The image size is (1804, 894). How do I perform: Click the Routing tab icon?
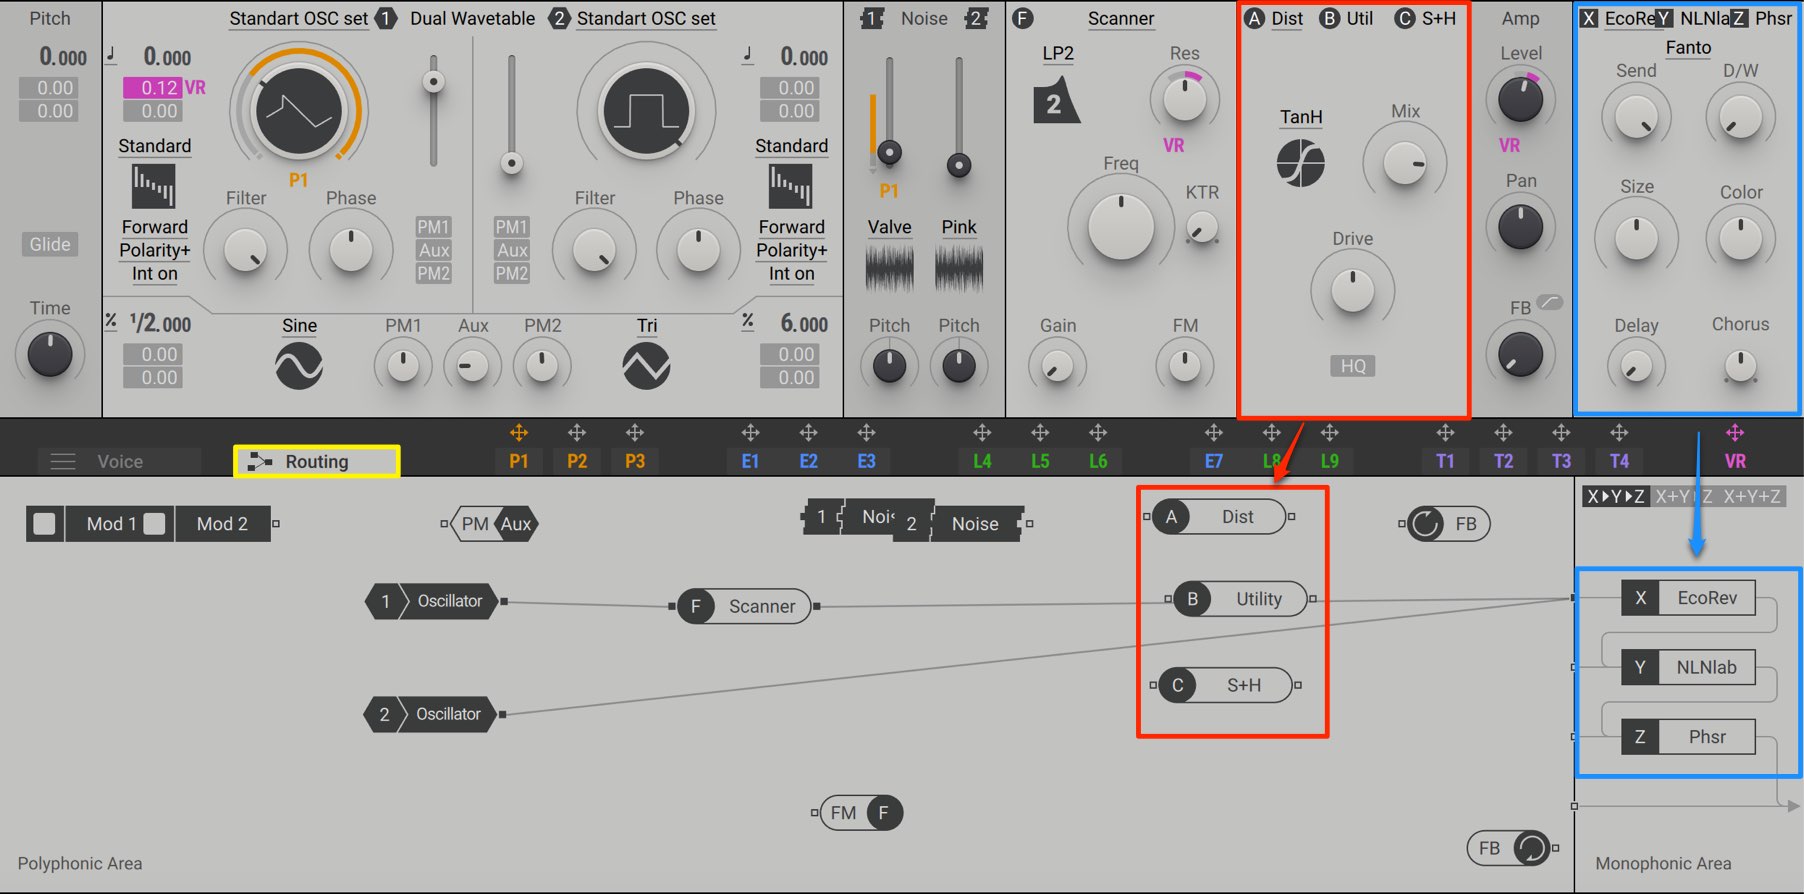(x=260, y=461)
